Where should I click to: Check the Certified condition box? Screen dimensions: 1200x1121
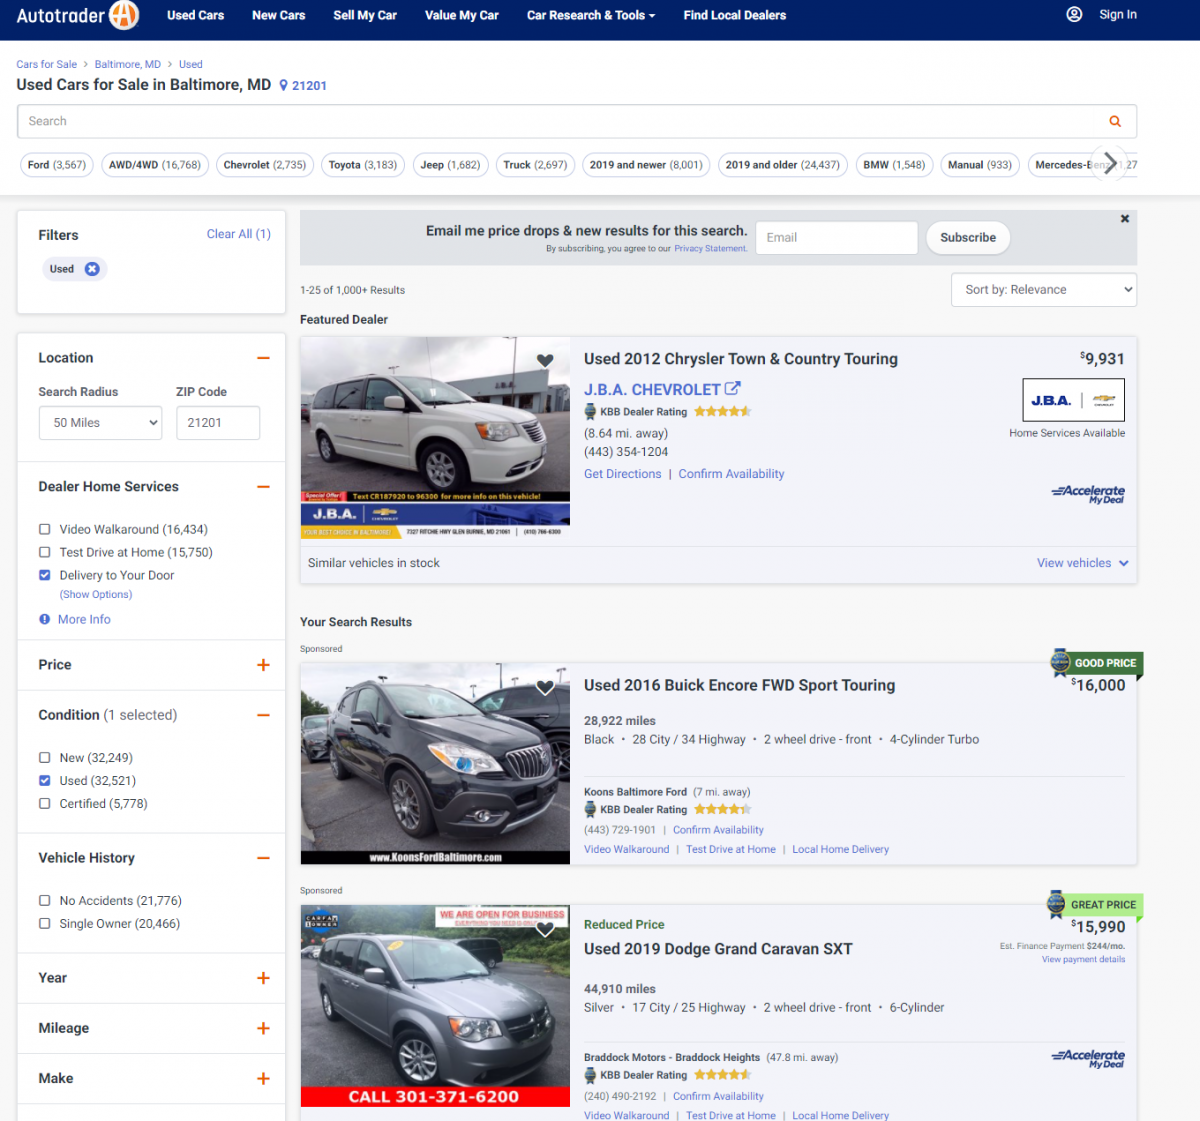[x=44, y=804]
